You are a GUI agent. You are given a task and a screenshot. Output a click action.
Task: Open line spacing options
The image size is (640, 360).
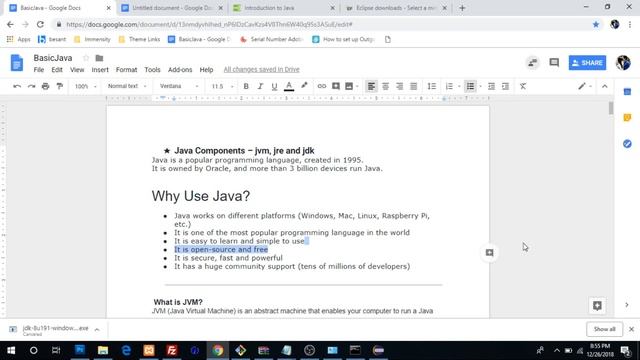tap(431, 86)
